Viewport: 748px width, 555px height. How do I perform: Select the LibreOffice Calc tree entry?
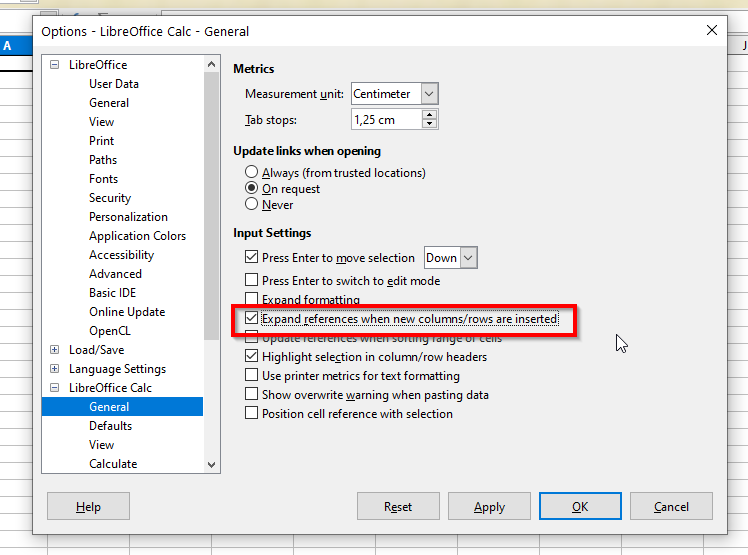click(x=110, y=387)
